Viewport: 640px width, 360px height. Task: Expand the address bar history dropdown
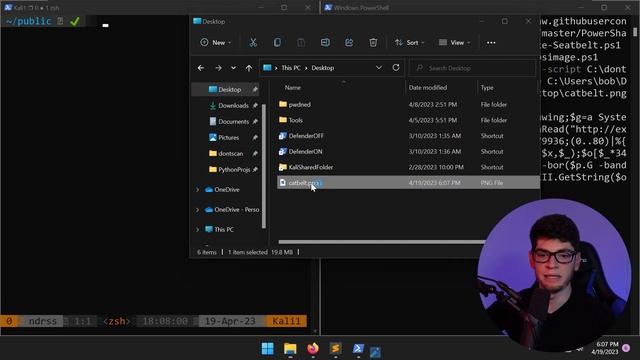[379, 68]
